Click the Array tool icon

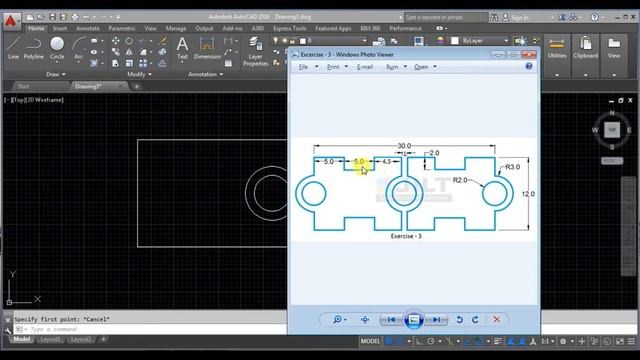coord(143,63)
